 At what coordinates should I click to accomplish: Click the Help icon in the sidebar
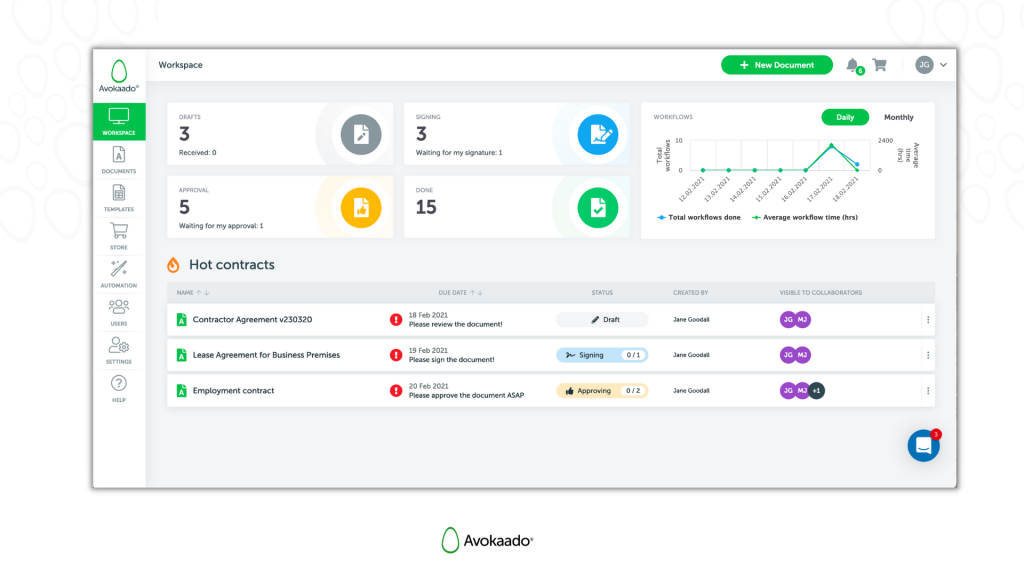118,385
